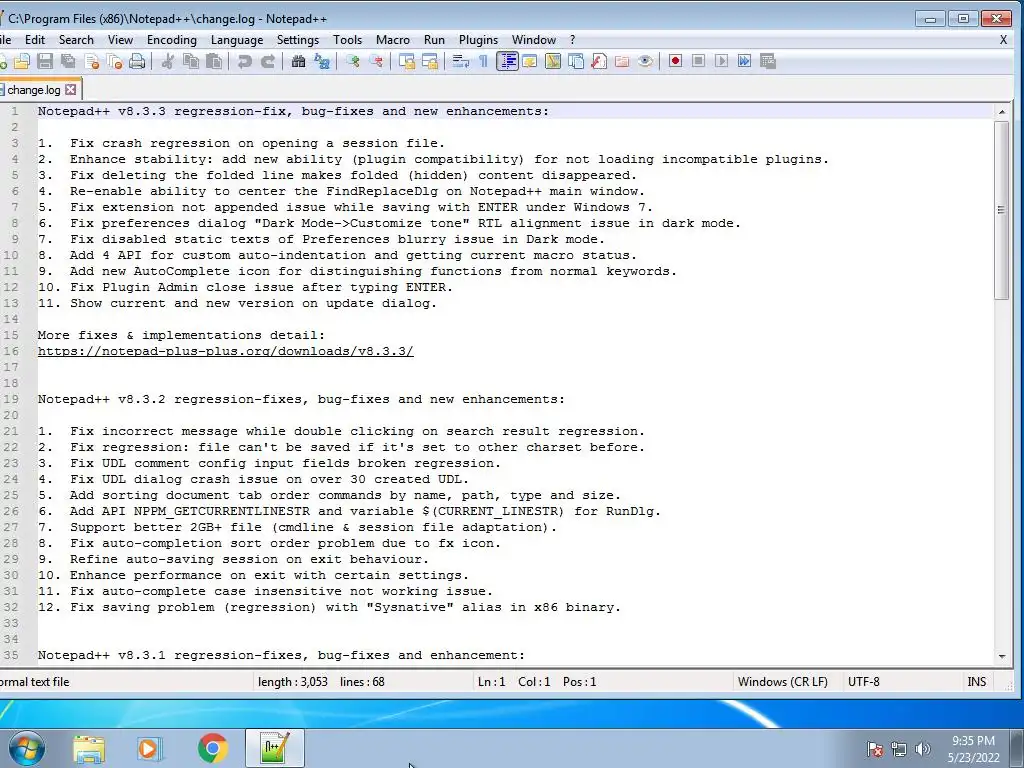The image size is (1024, 768).
Task: Click the Redo arrow icon
Action: [268, 61]
